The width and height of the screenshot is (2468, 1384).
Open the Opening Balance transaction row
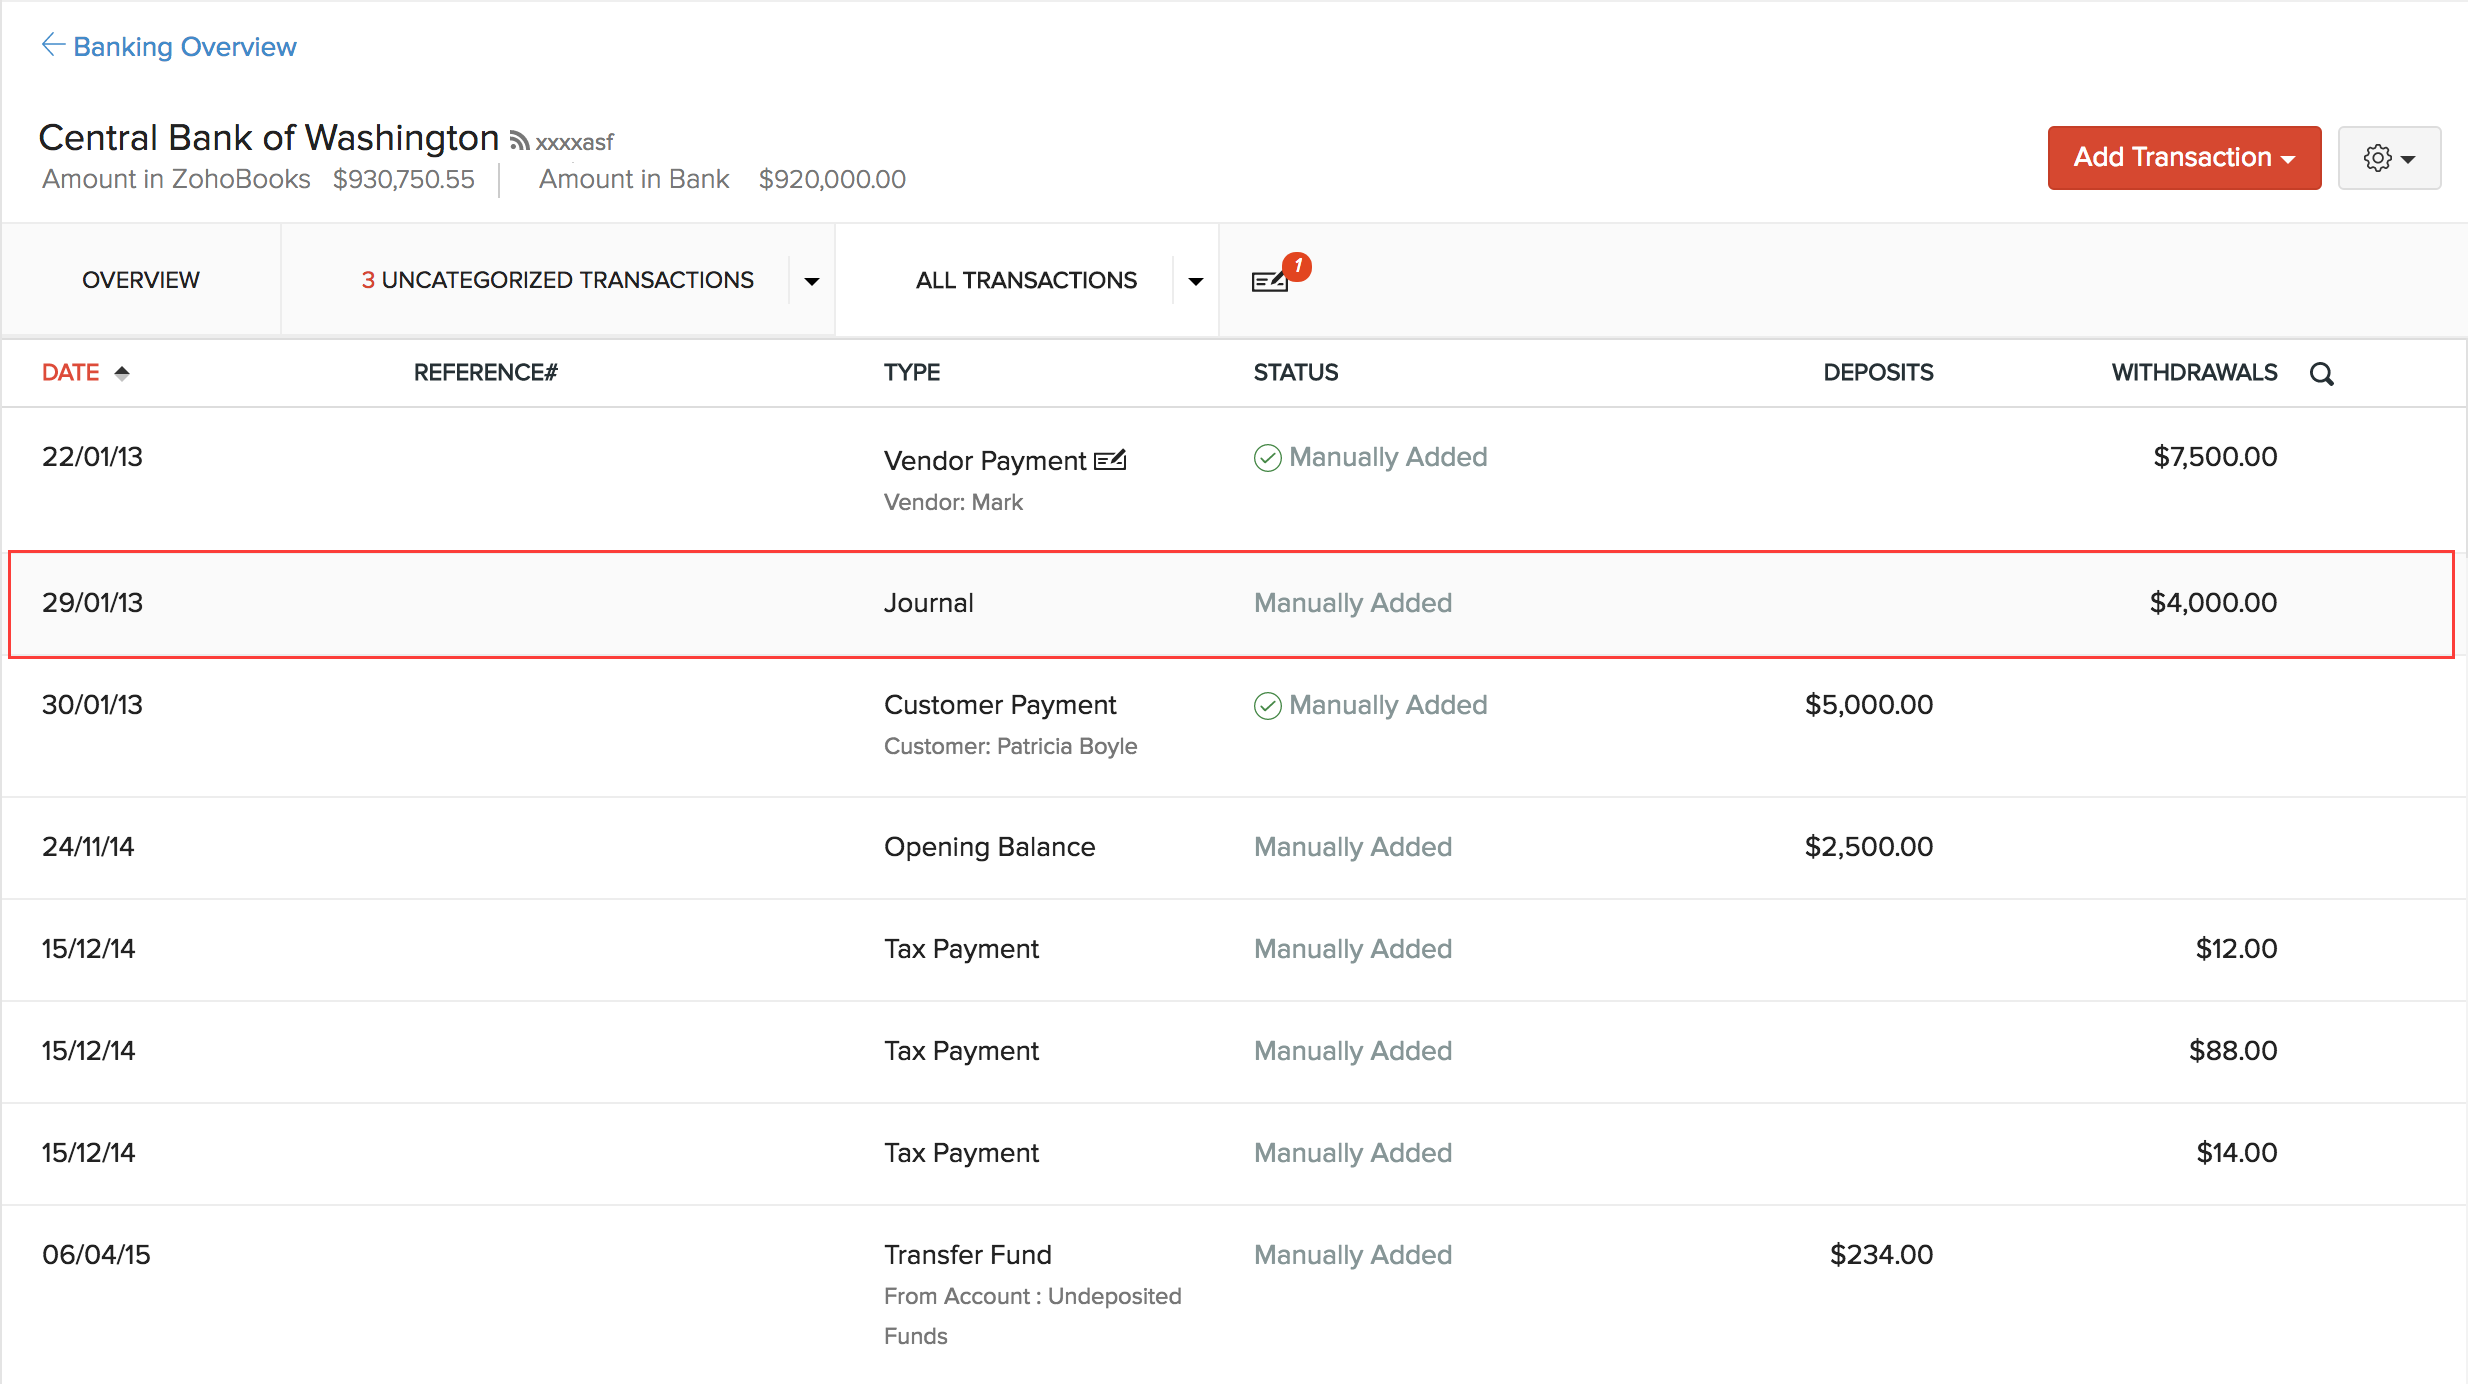989,847
